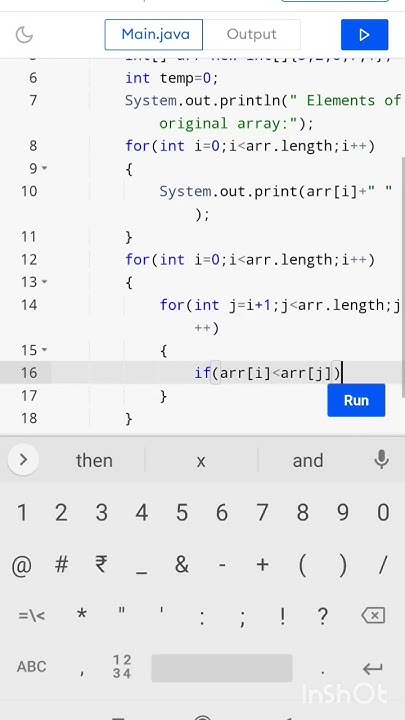Collapse code block at line 9
The height and width of the screenshot is (720, 405).
tap(45, 169)
